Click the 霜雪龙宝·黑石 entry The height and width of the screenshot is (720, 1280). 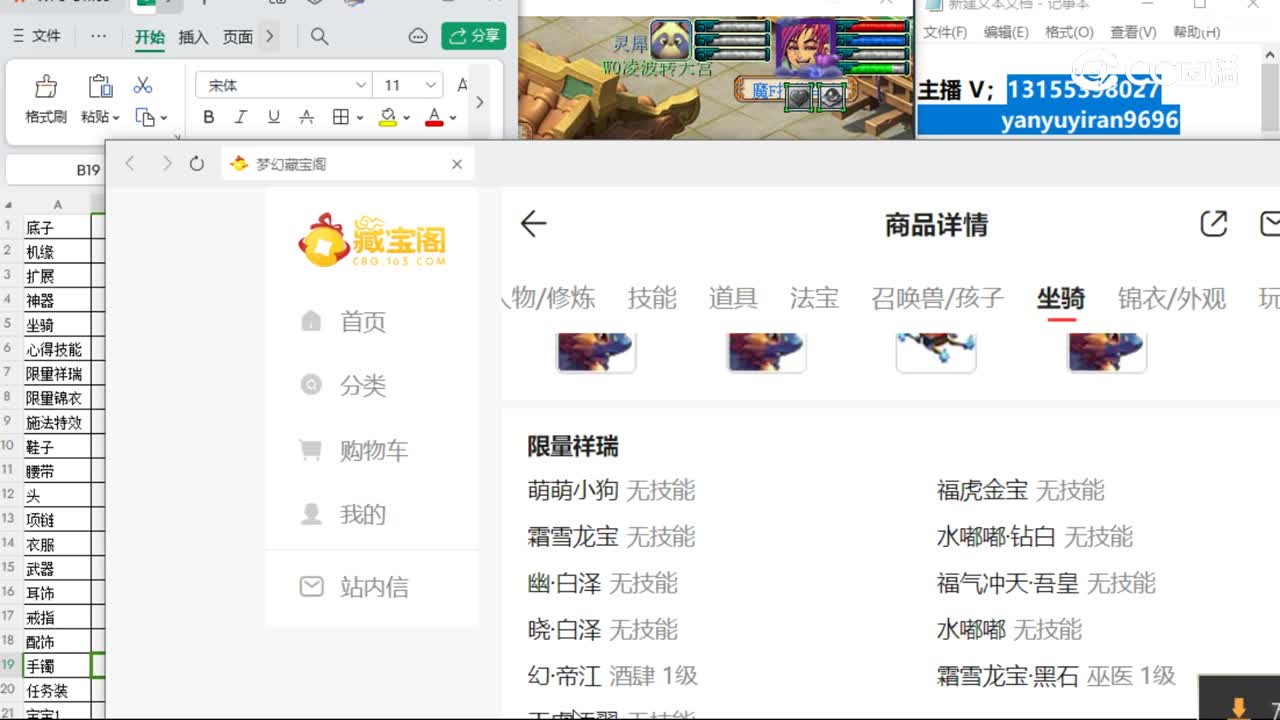pos(1007,677)
